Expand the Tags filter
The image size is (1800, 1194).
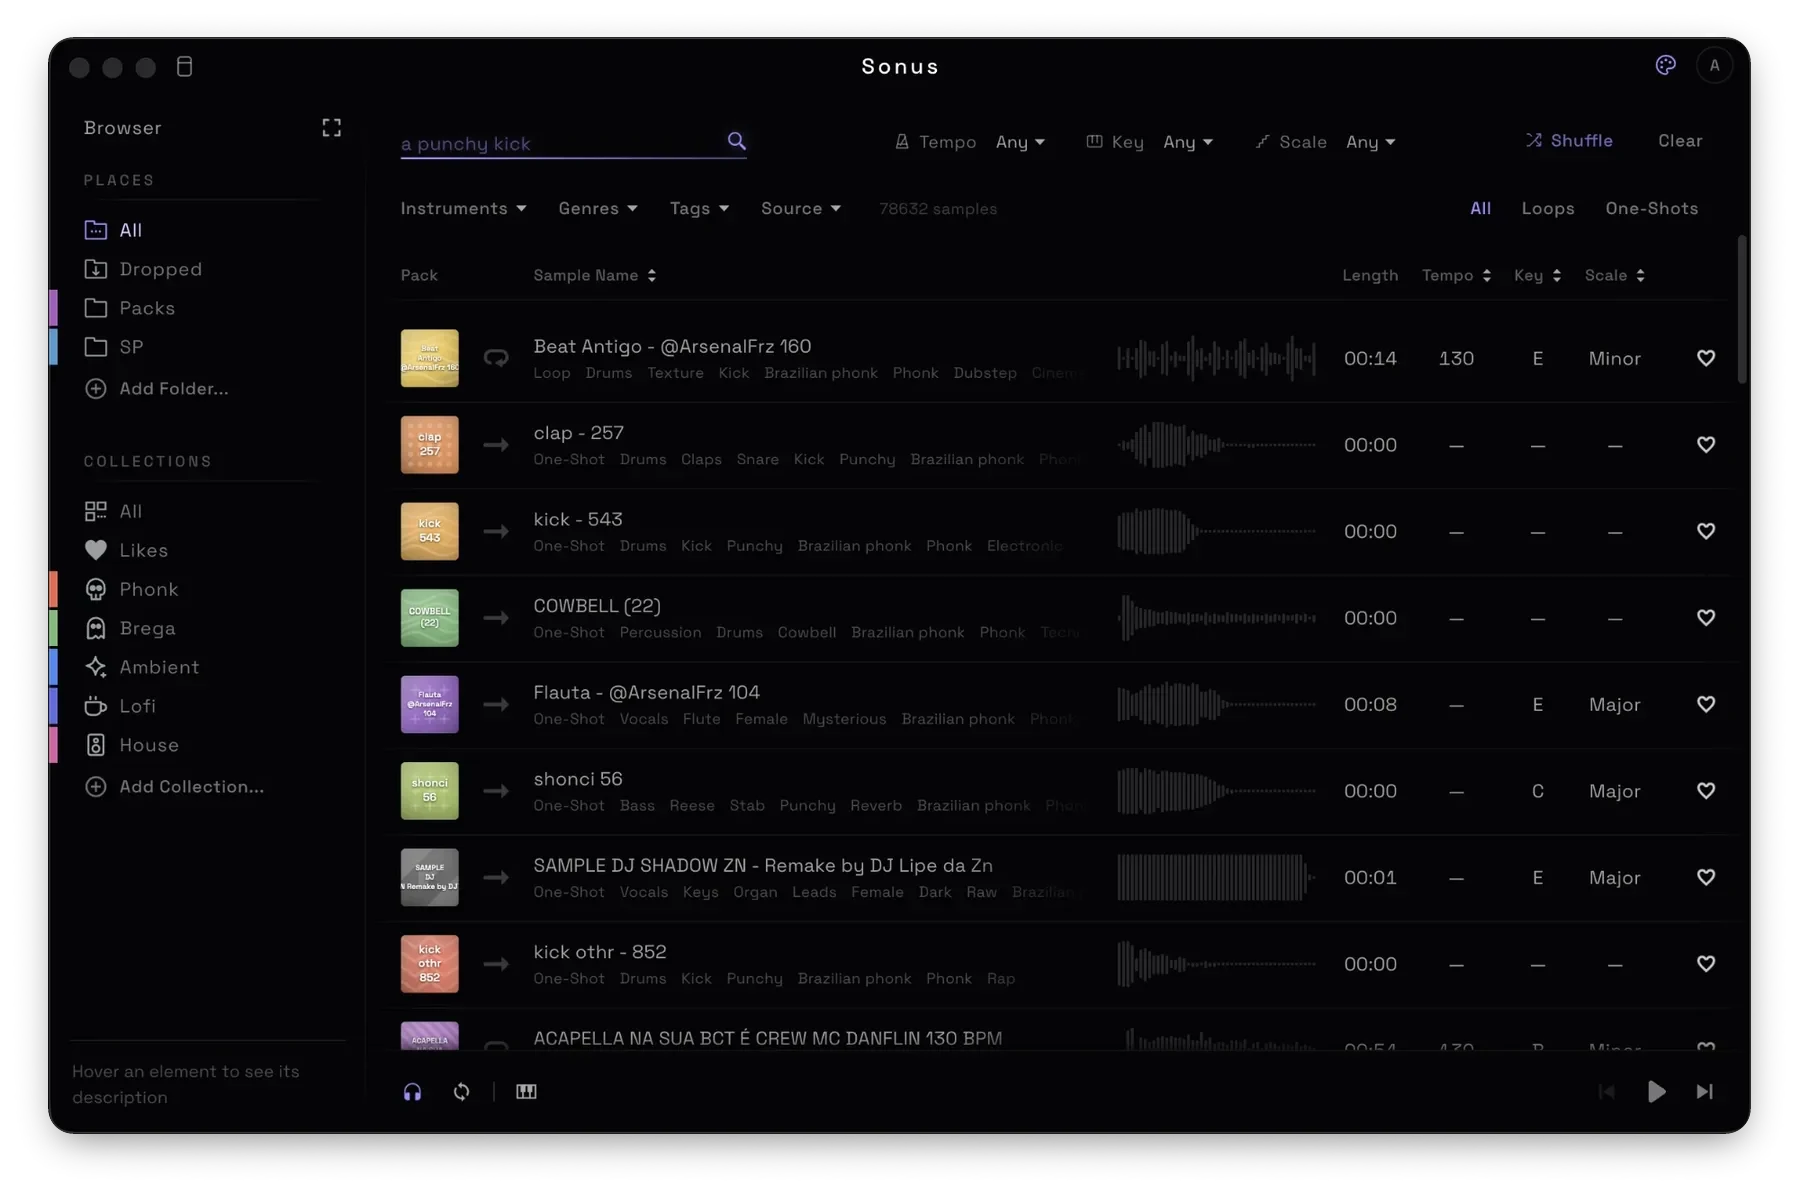[699, 208]
